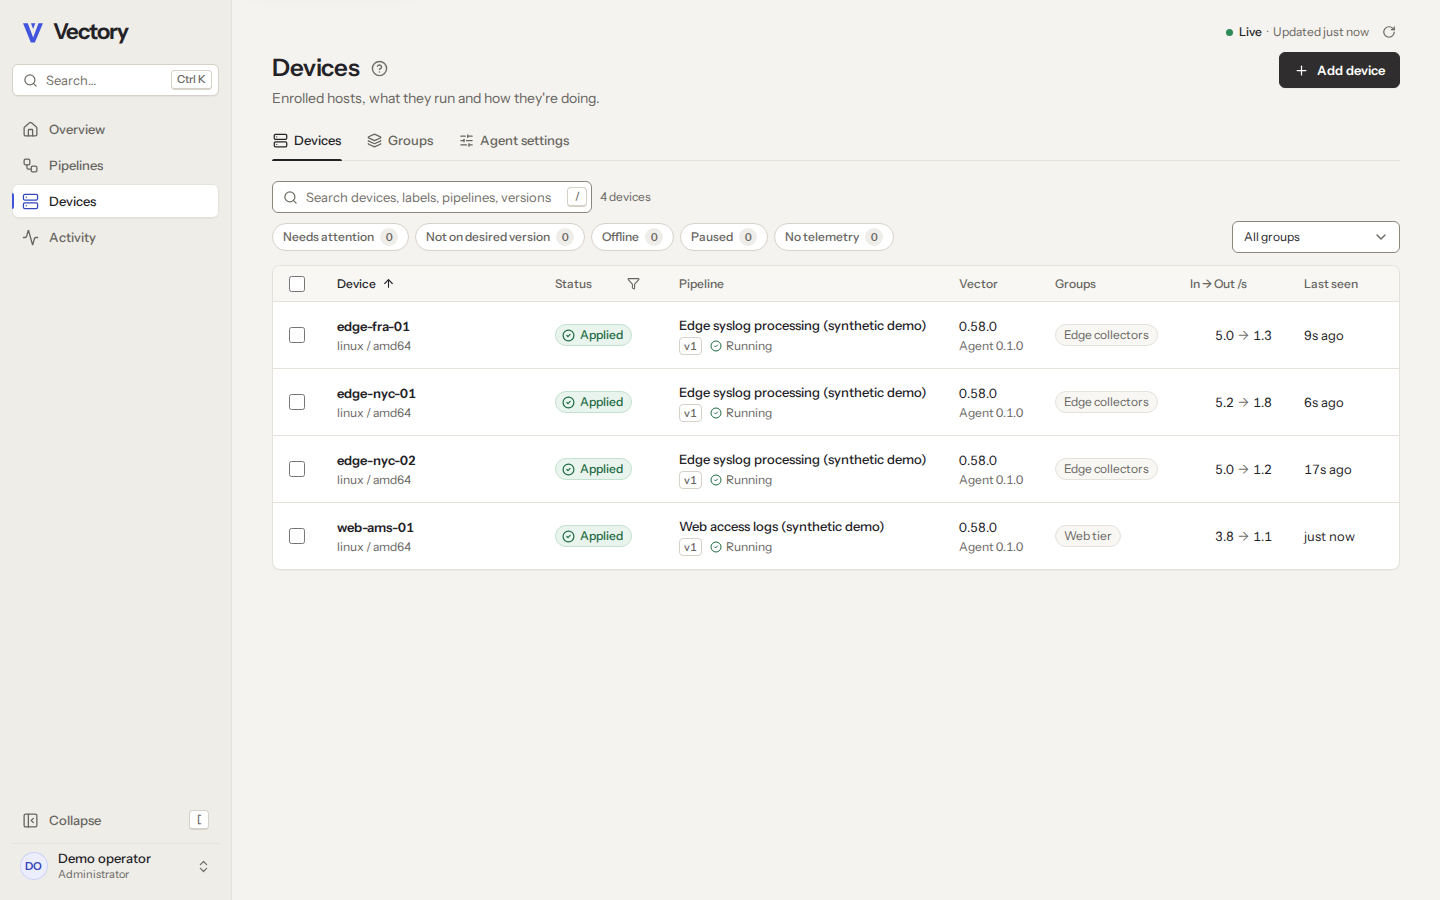The width and height of the screenshot is (1440, 900).
Task: Click the Groups tab layers icon
Action: pyautogui.click(x=375, y=141)
